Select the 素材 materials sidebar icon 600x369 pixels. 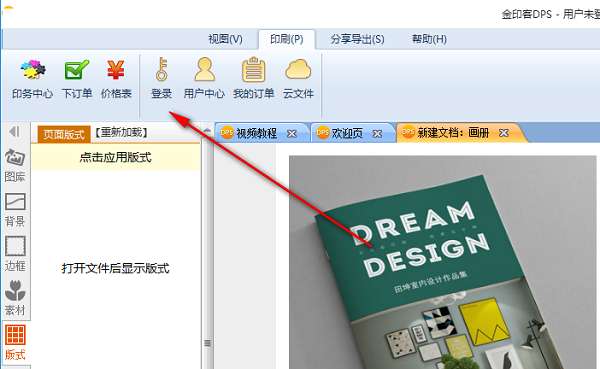(15, 298)
